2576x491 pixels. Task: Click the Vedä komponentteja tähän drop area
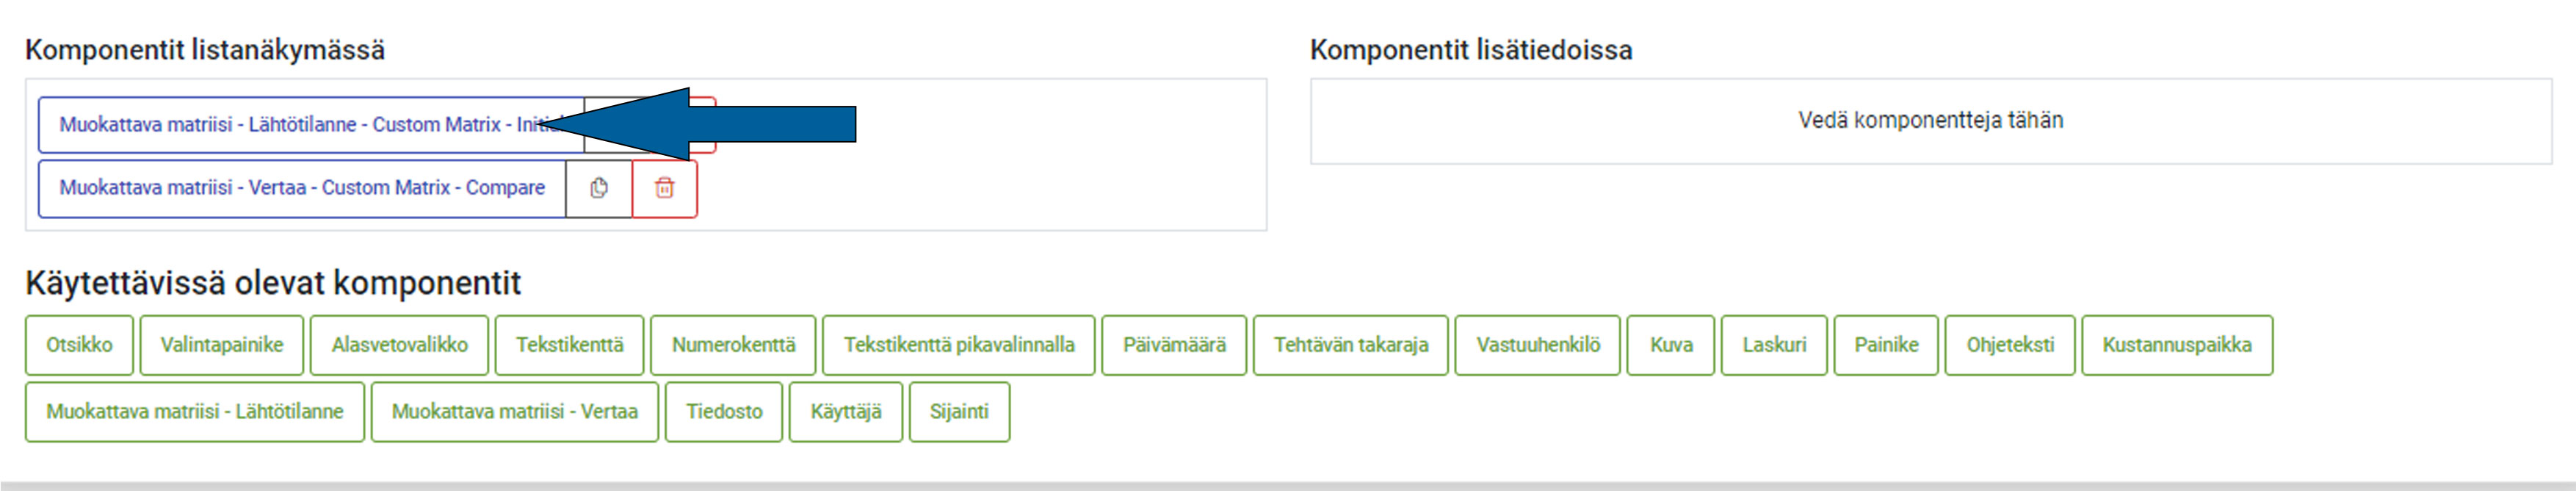coord(1930,121)
